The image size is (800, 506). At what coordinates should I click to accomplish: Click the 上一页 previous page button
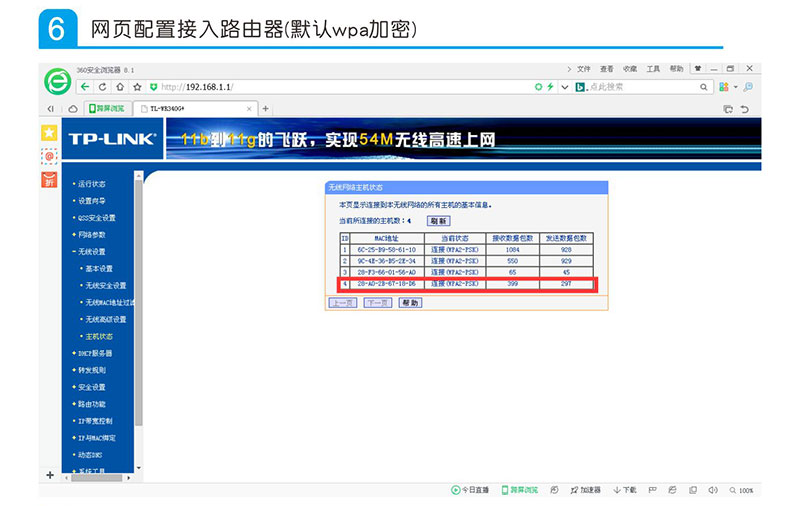click(342, 303)
